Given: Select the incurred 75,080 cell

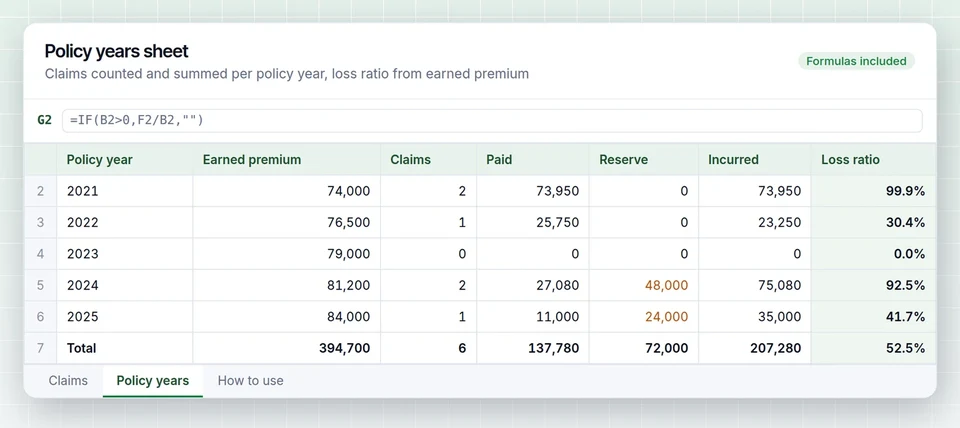Looking at the screenshot, I should click(x=754, y=285).
